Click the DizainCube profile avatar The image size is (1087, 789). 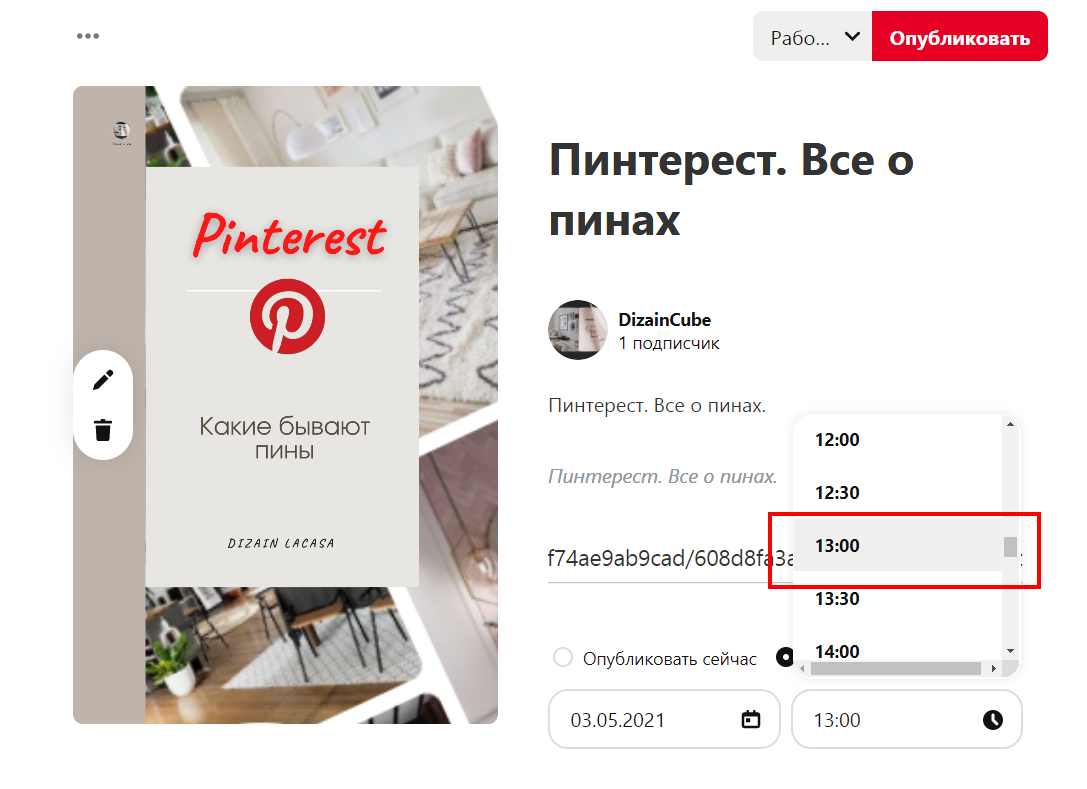[577, 330]
